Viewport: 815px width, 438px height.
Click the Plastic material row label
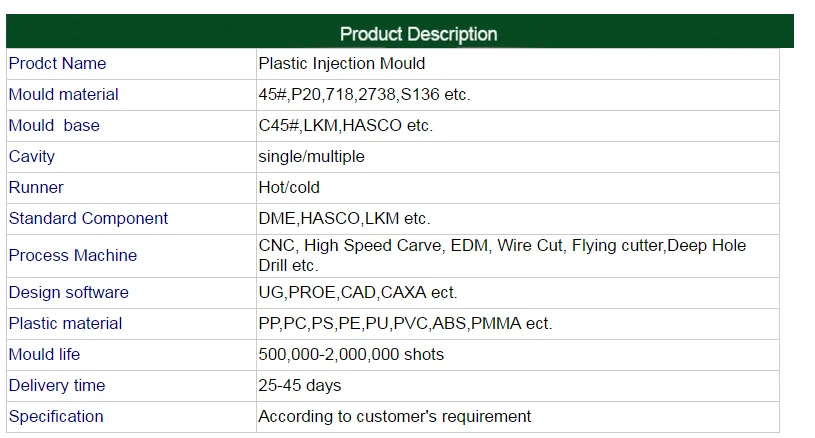tap(65, 324)
